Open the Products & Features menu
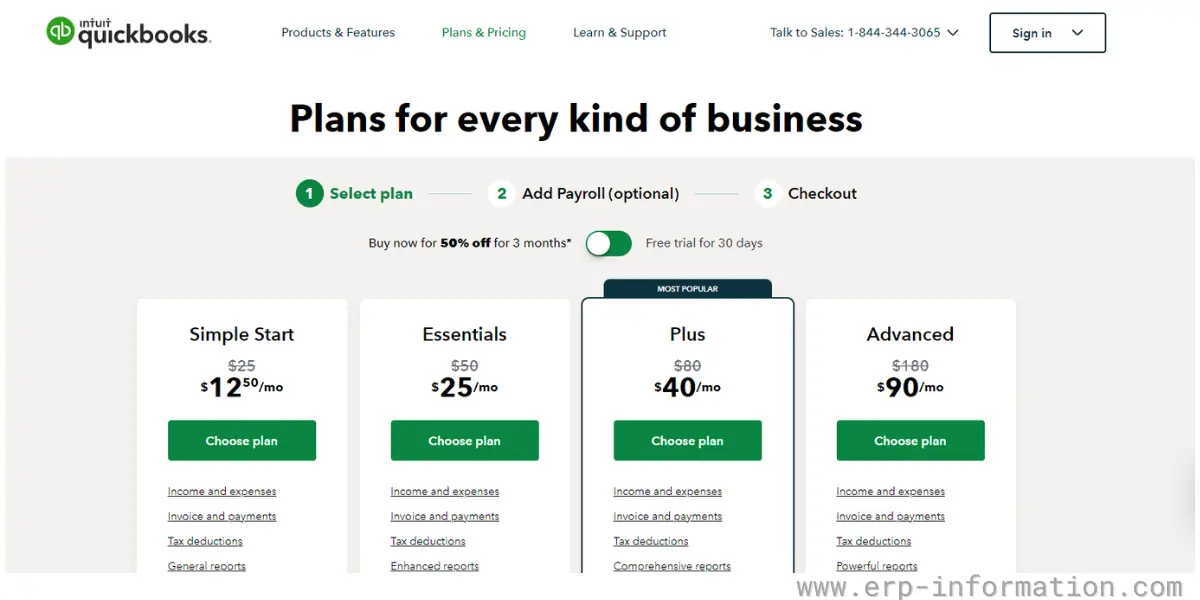This screenshot has height=600, width=1200. (338, 32)
